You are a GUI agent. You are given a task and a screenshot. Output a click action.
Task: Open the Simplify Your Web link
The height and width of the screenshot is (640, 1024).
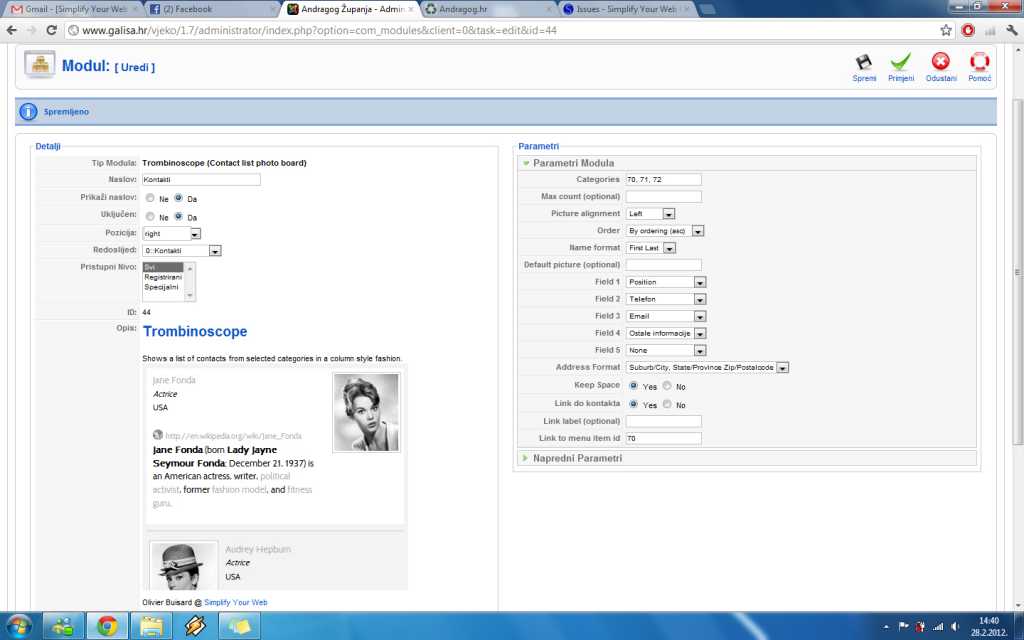[237, 603]
